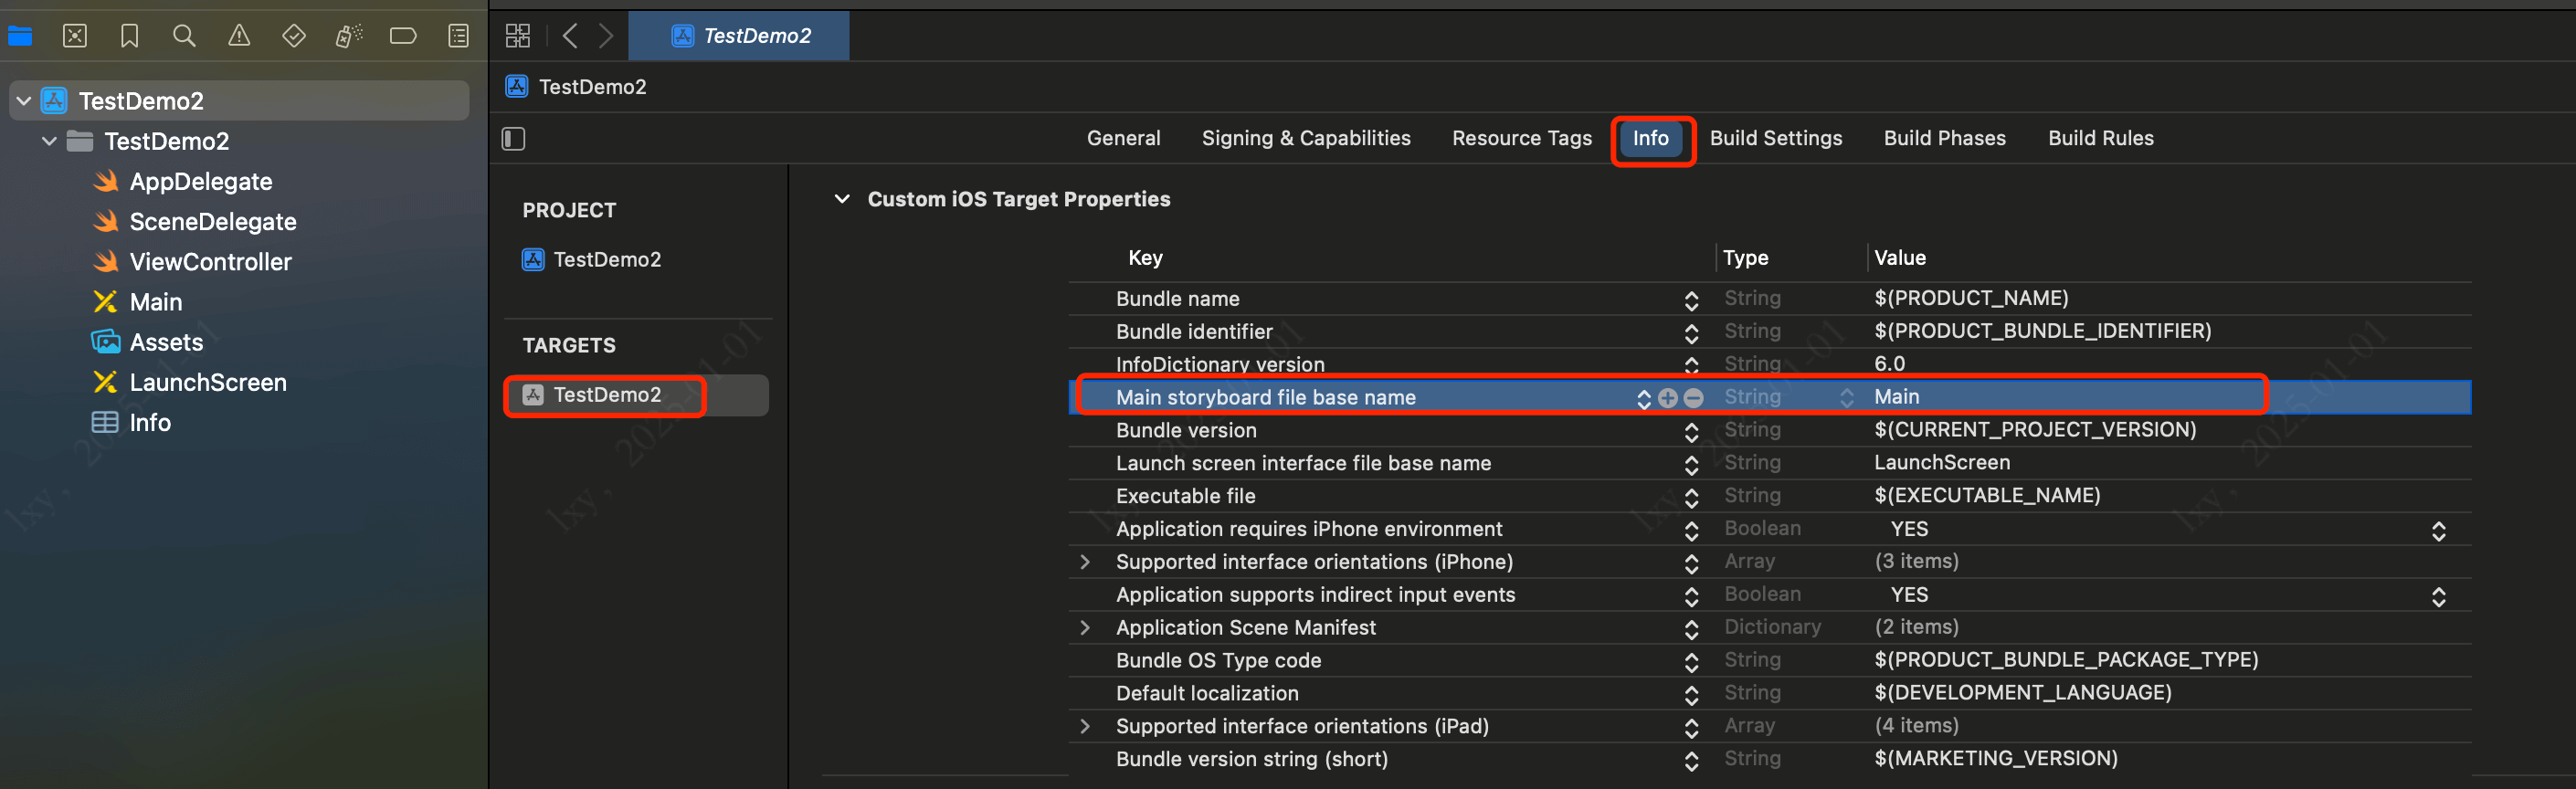The height and width of the screenshot is (789, 2576).
Task: Open the Source Control navigator
Action: click(x=75, y=37)
